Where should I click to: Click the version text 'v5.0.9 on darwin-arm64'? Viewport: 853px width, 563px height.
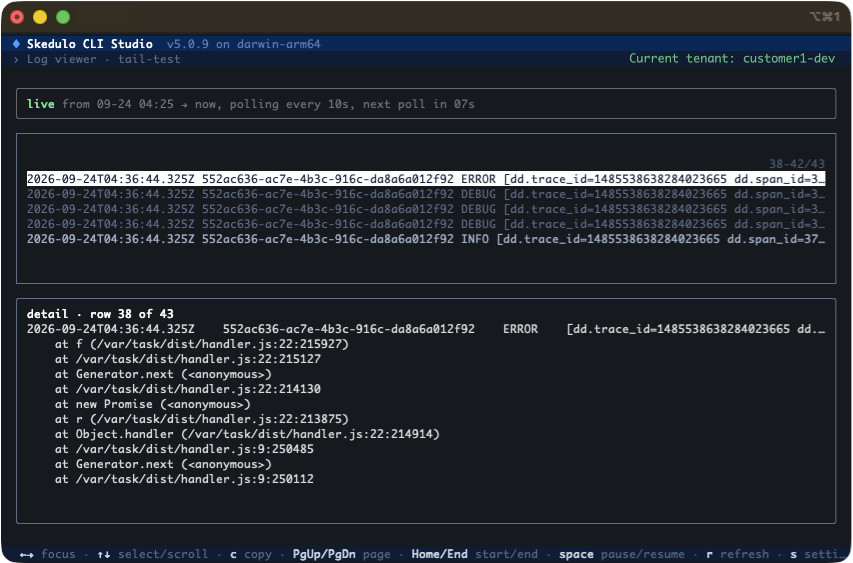pyautogui.click(x=244, y=44)
